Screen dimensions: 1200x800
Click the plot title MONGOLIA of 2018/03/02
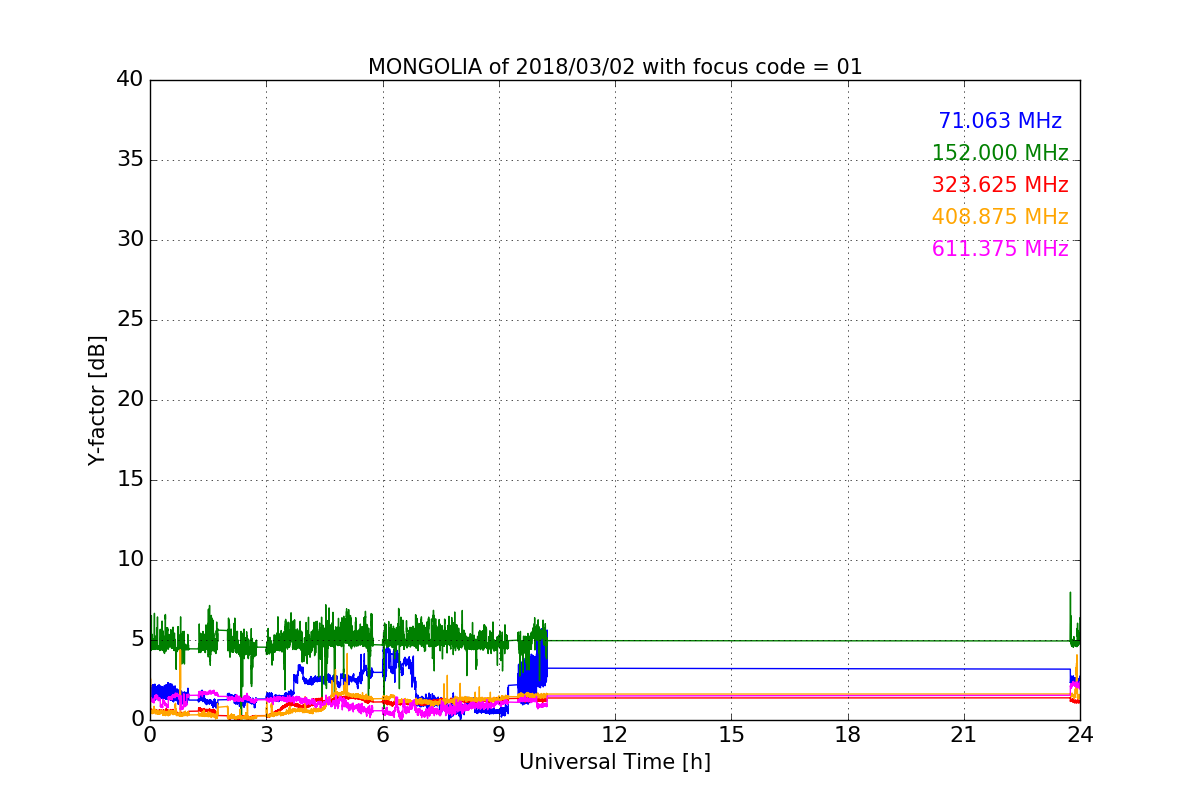615,67
